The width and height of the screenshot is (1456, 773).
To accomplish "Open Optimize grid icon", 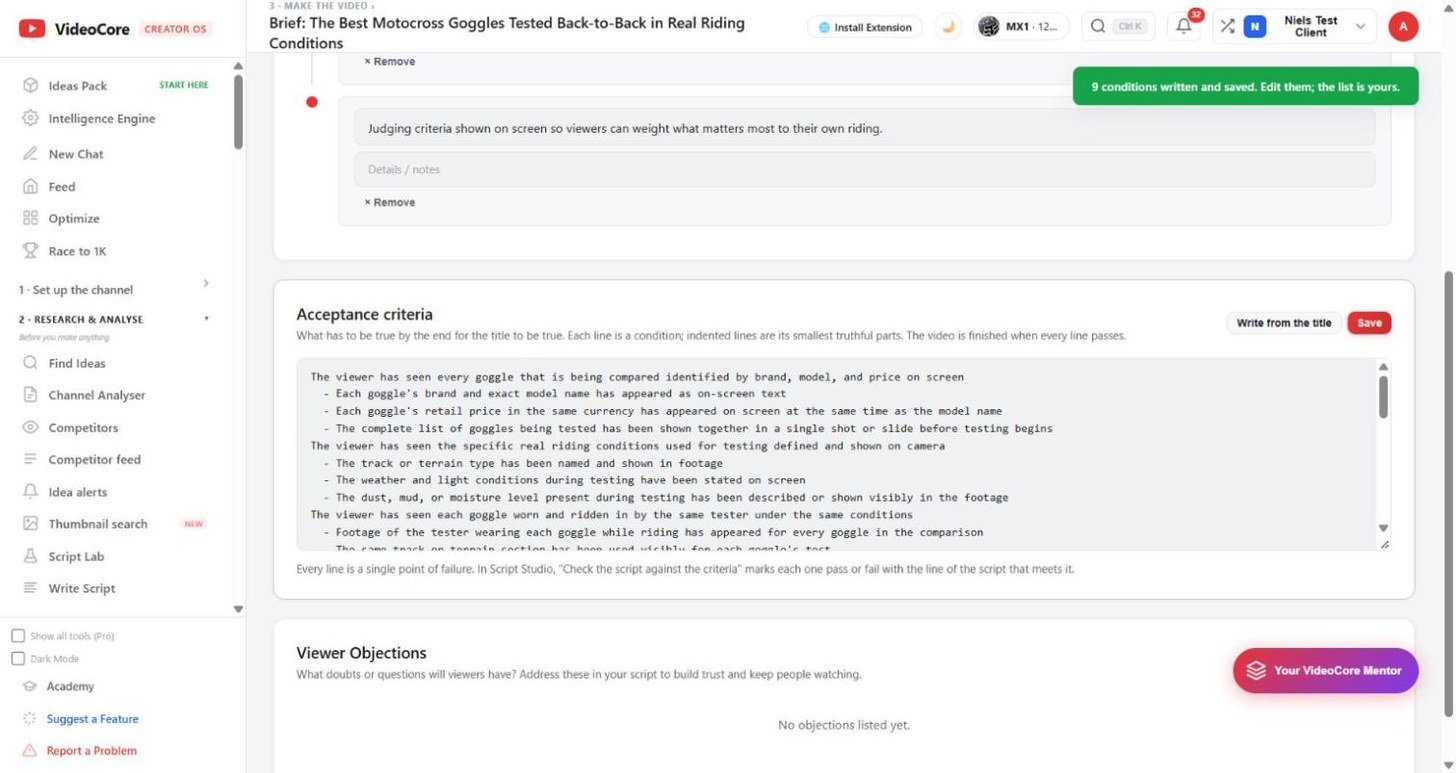I will click(x=30, y=219).
